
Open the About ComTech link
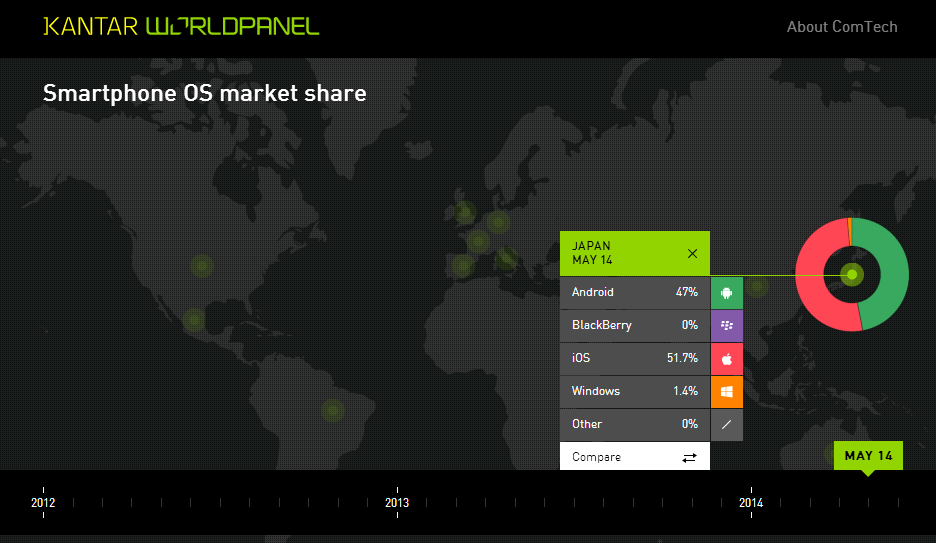842,27
